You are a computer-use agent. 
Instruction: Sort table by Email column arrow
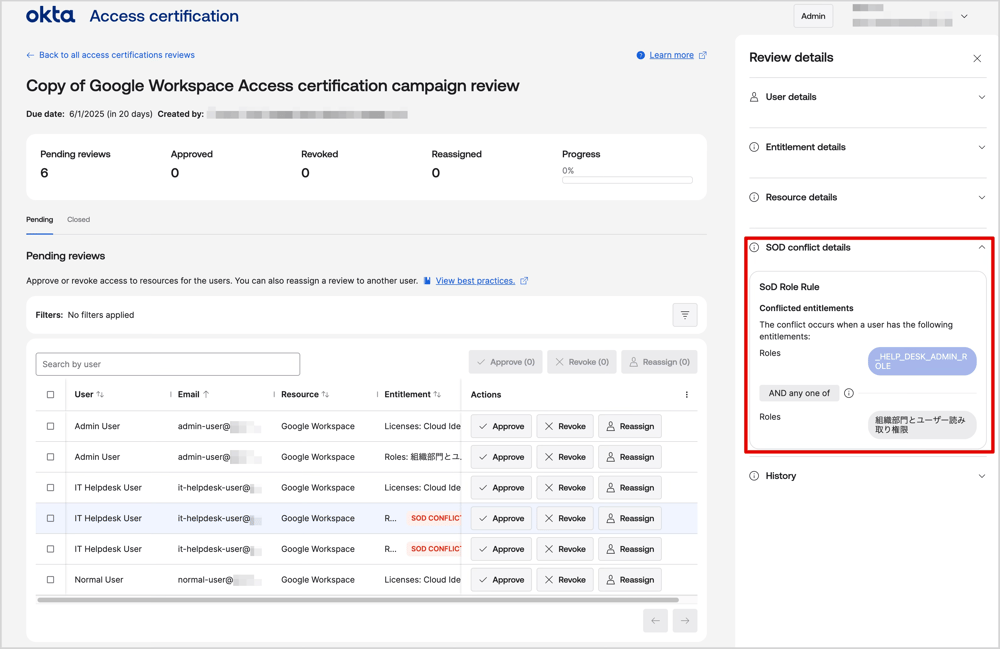[x=206, y=395]
